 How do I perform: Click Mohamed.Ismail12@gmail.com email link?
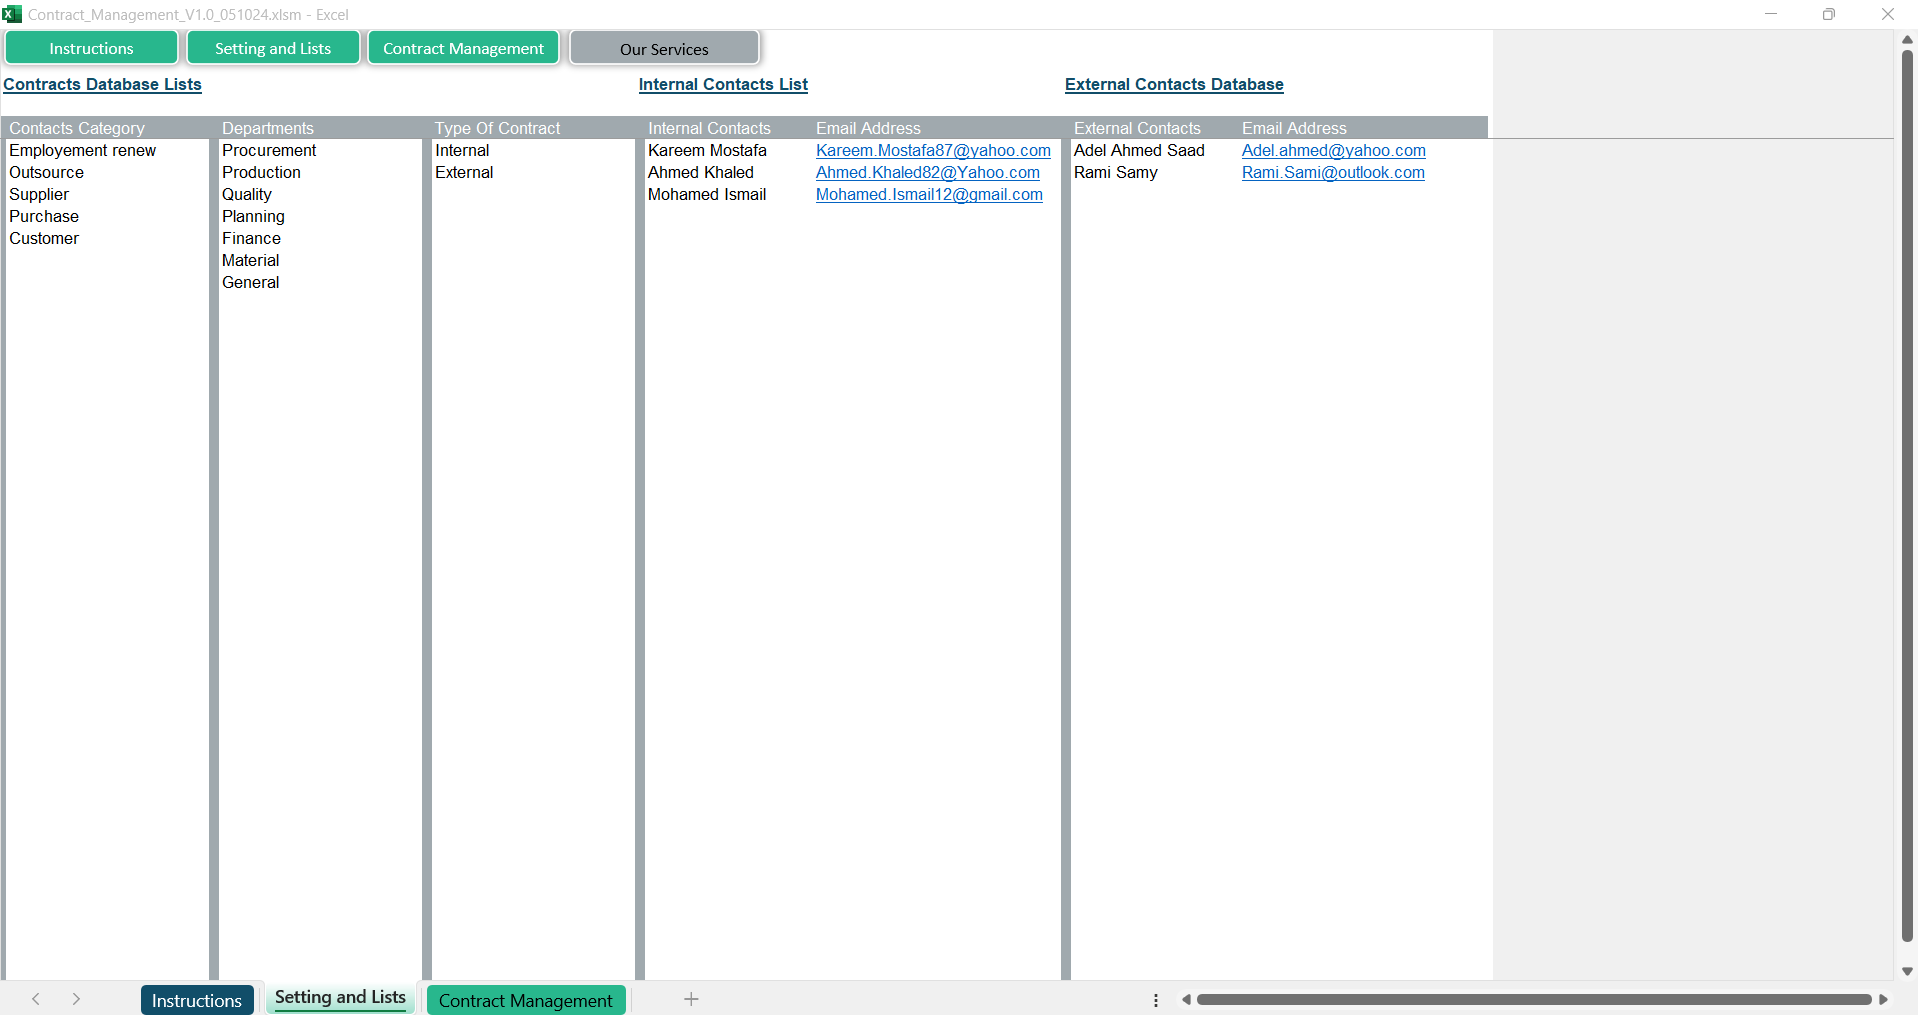click(x=928, y=195)
